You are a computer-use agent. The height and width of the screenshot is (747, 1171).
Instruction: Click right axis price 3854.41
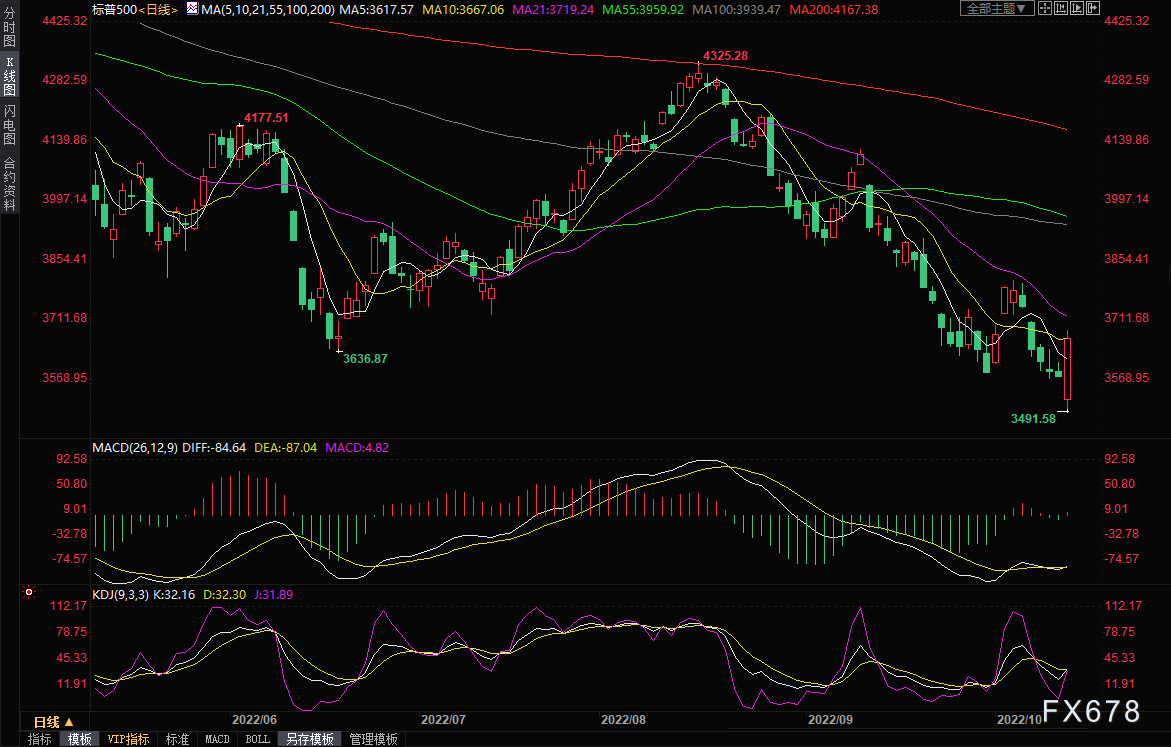pyautogui.click(x=1126, y=258)
